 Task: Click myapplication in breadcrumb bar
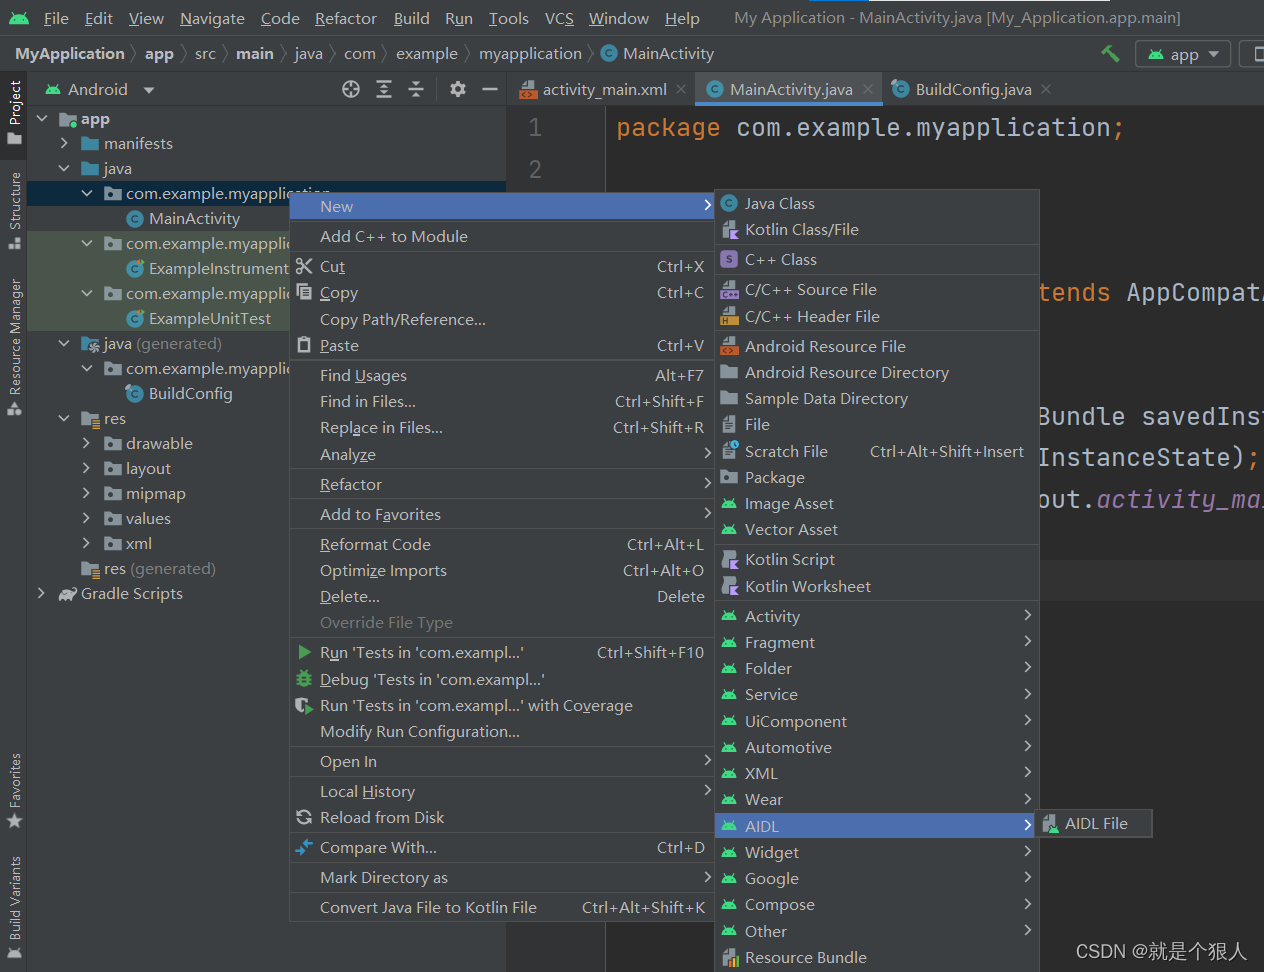coord(530,53)
